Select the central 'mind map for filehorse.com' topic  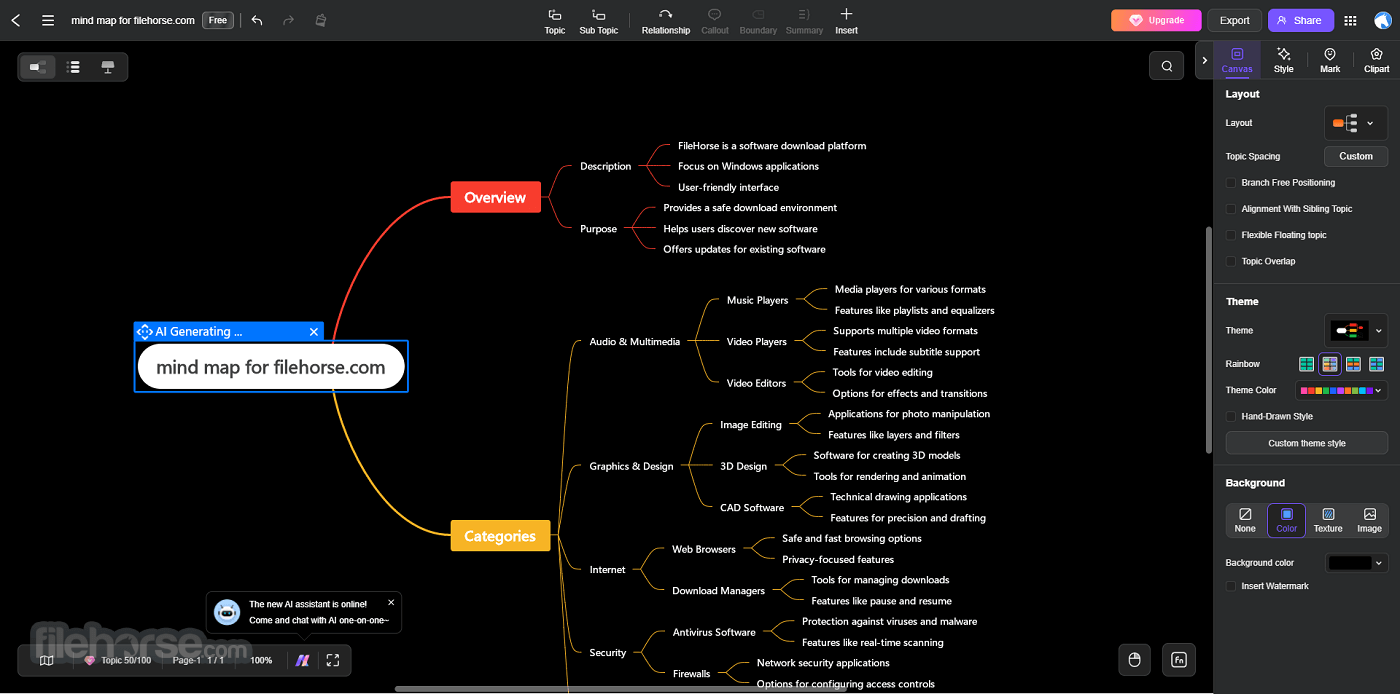tap(271, 367)
